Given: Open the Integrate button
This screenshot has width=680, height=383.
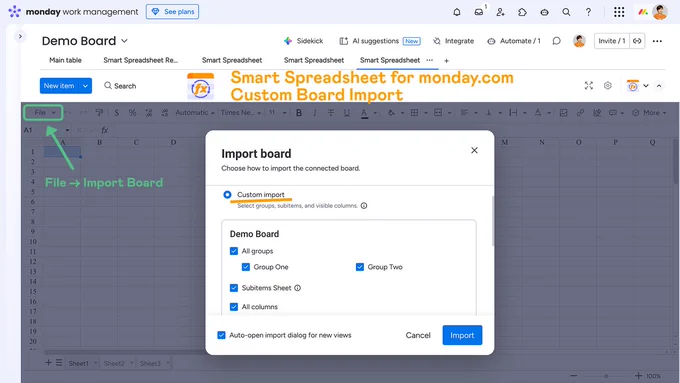Looking at the screenshot, I should pos(454,41).
